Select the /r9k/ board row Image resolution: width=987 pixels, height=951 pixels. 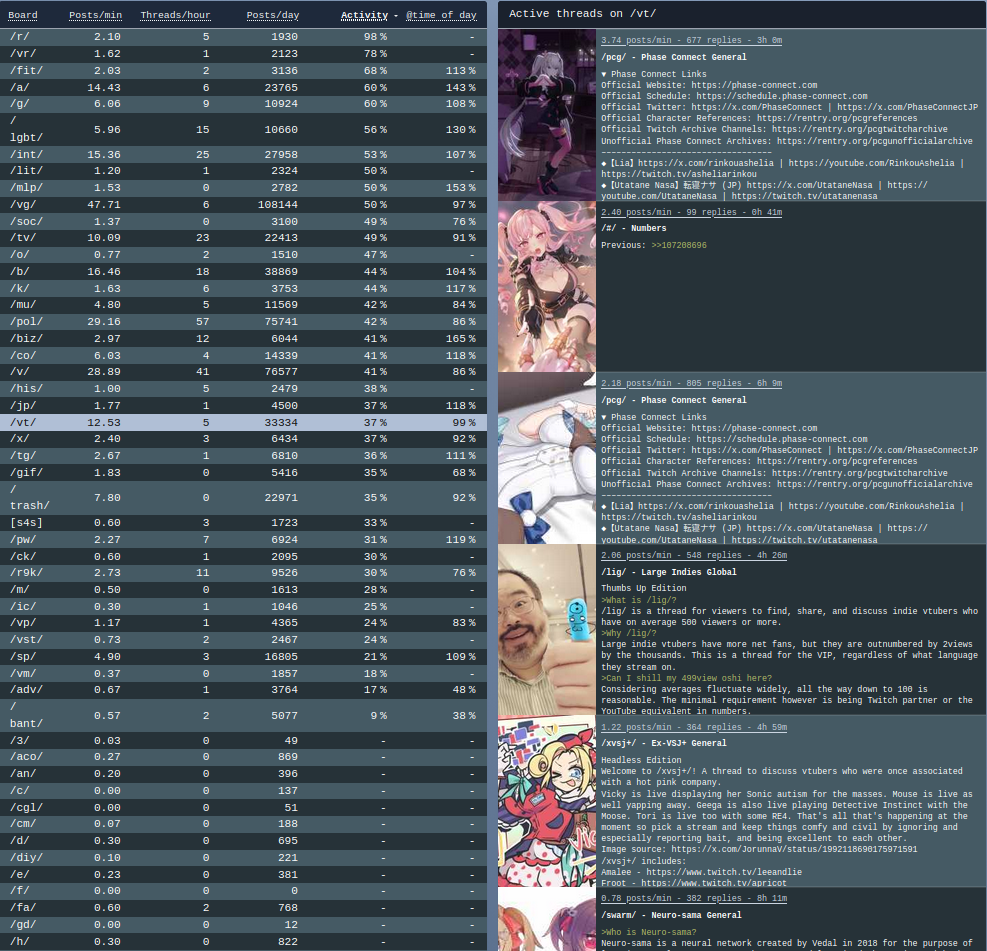[243, 573]
